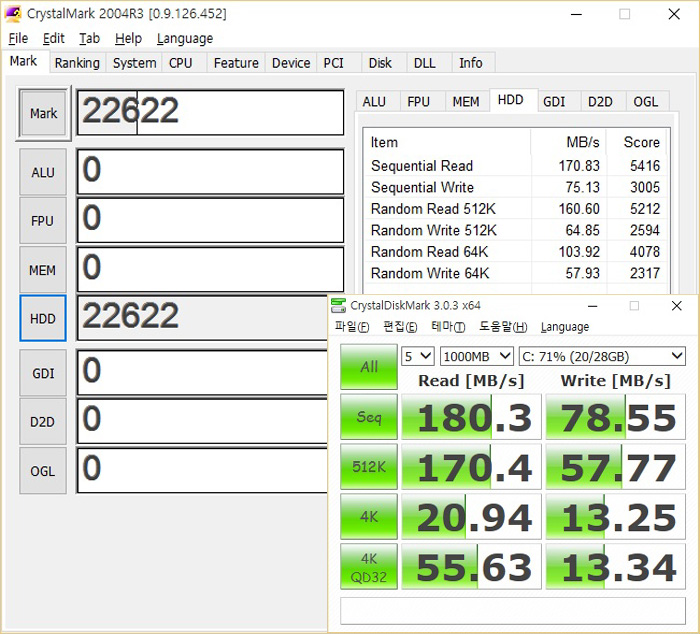Click the D2D score field

click(x=202, y=421)
